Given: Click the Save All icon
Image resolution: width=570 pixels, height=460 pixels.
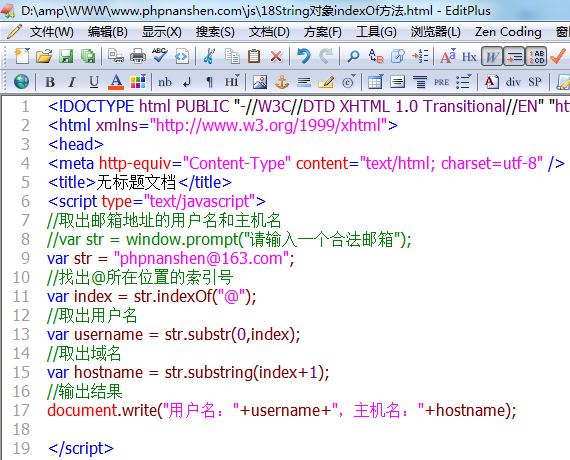Looking at the screenshot, I should click(x=88, y=56).
